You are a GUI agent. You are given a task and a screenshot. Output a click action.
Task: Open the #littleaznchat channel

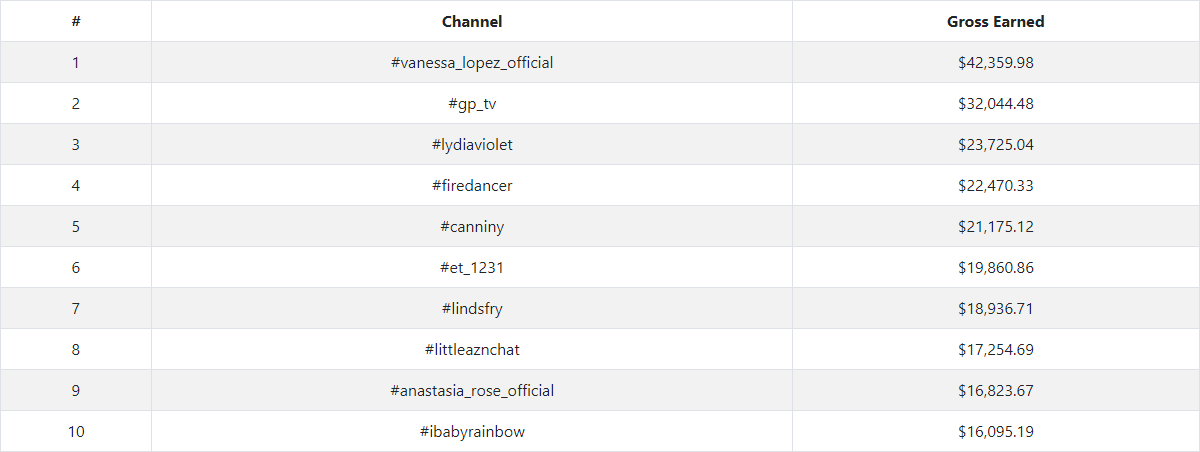472,350
